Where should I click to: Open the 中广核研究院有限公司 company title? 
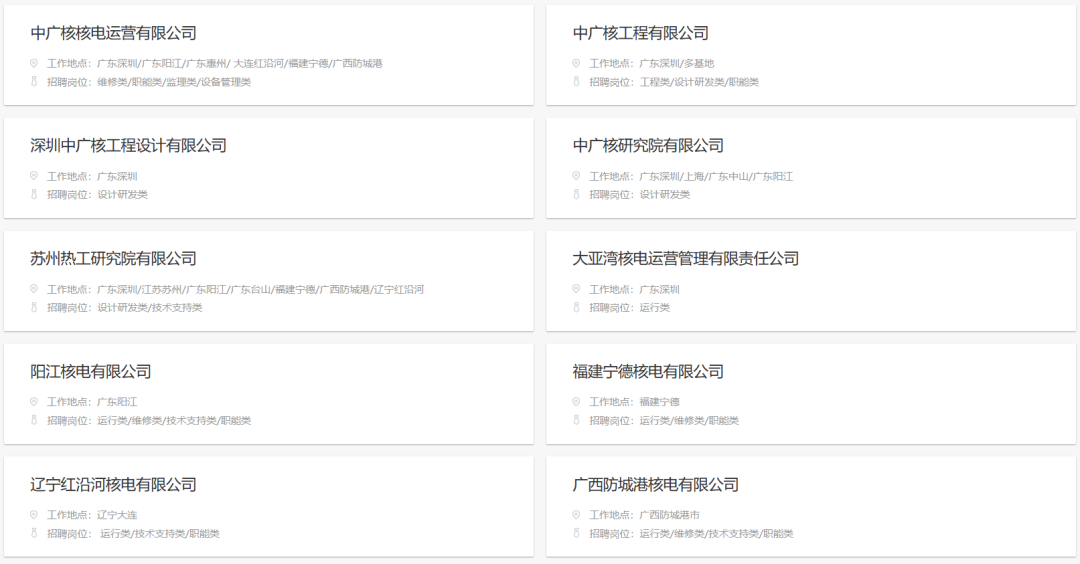[x=648, y=146]
